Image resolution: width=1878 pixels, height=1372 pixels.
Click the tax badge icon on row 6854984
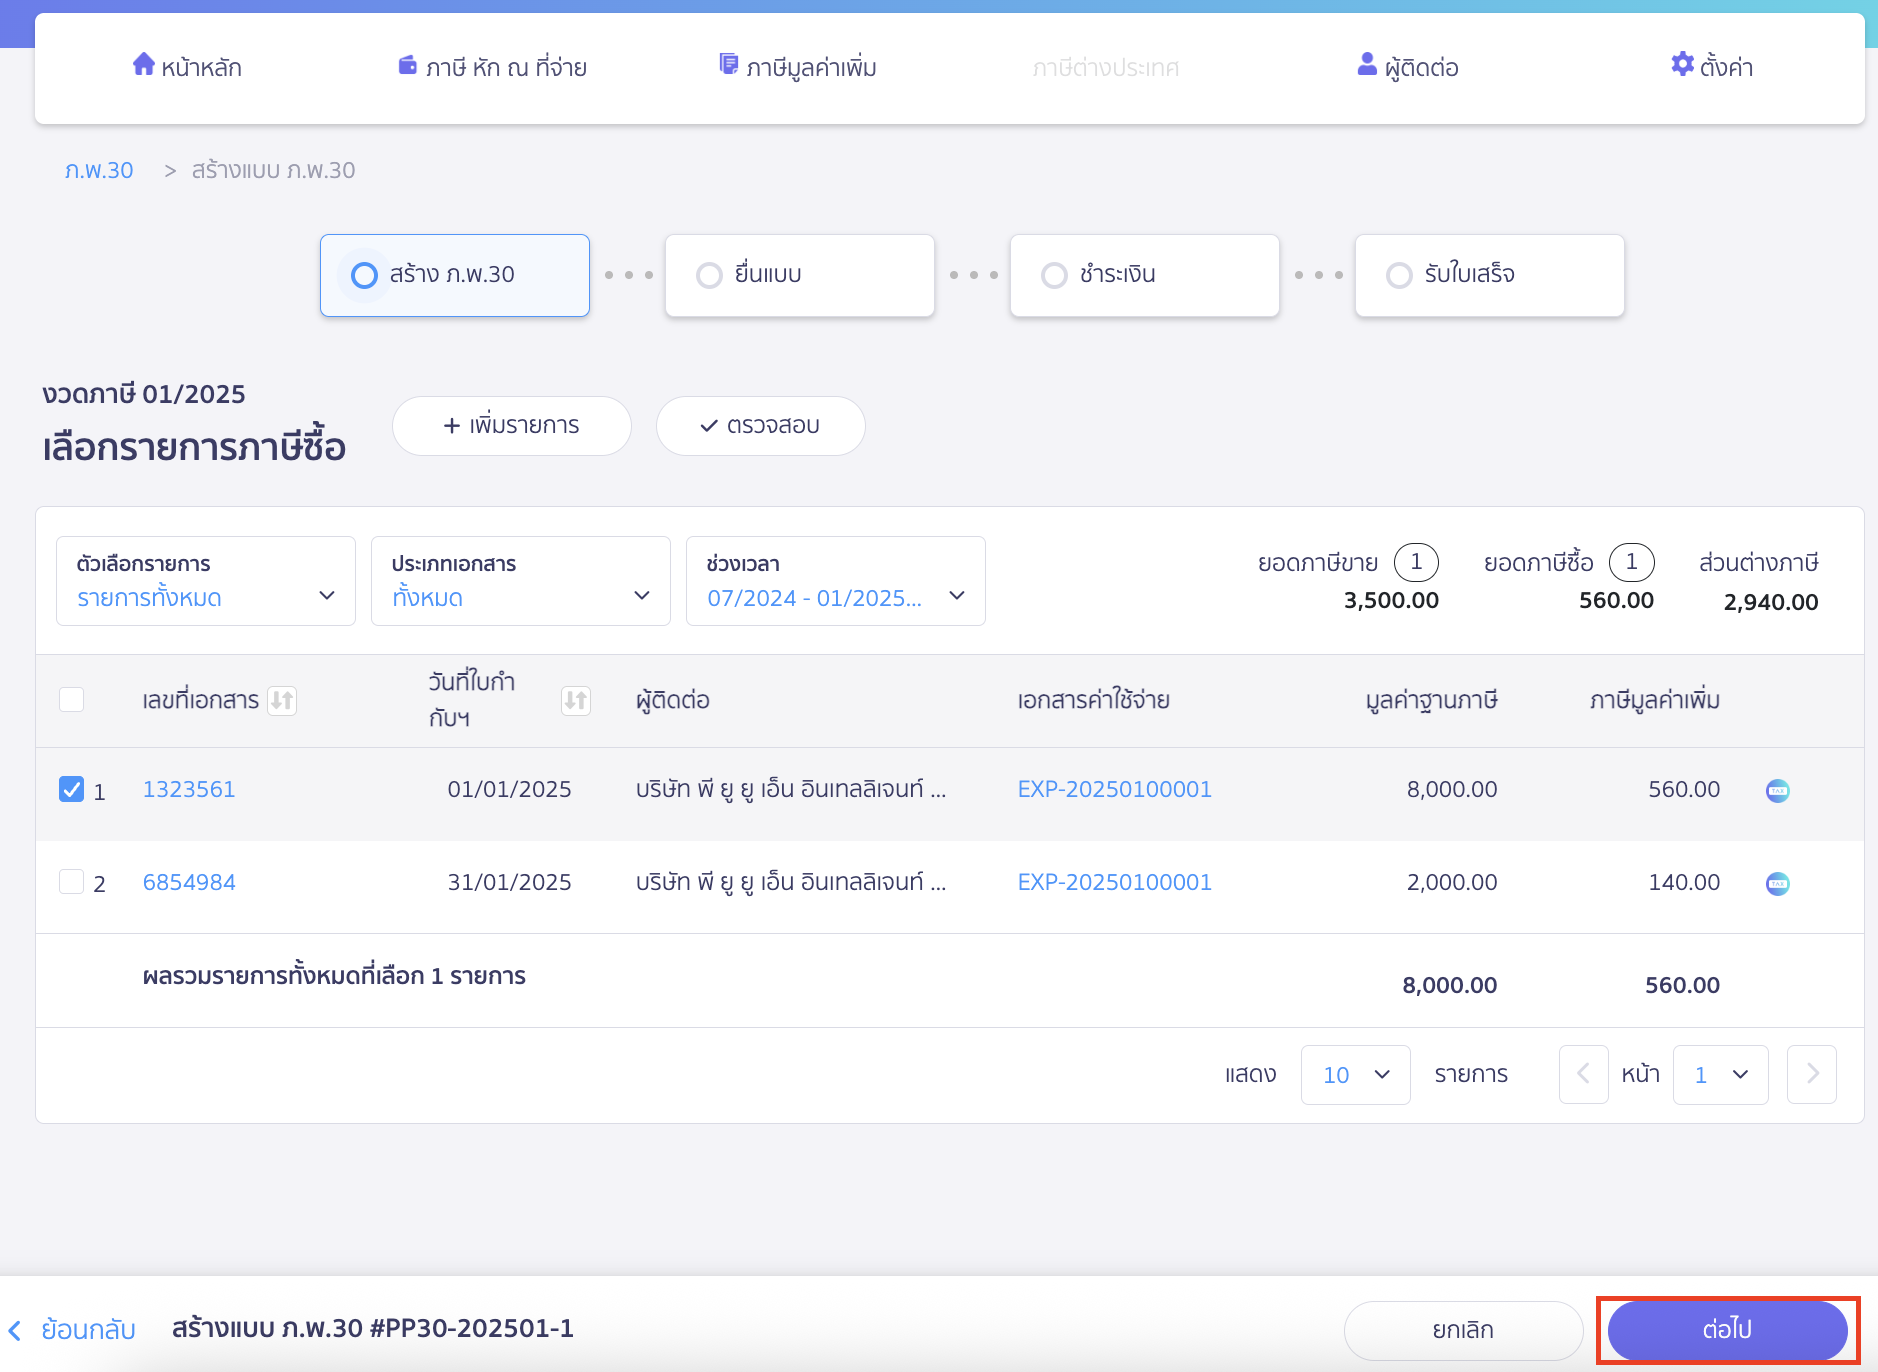click(x=1777, y=884)
